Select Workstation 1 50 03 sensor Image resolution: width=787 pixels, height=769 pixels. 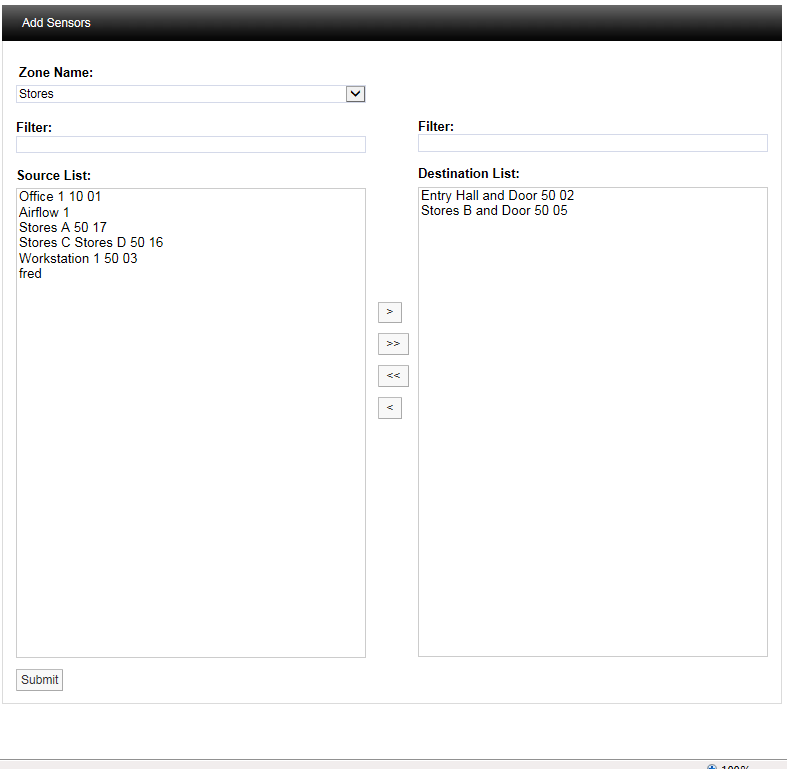78,259
